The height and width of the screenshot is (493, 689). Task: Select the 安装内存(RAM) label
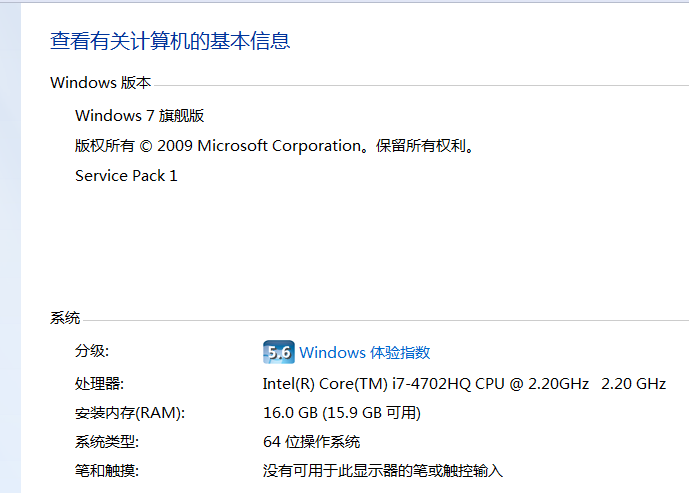[x=130, y=413]
